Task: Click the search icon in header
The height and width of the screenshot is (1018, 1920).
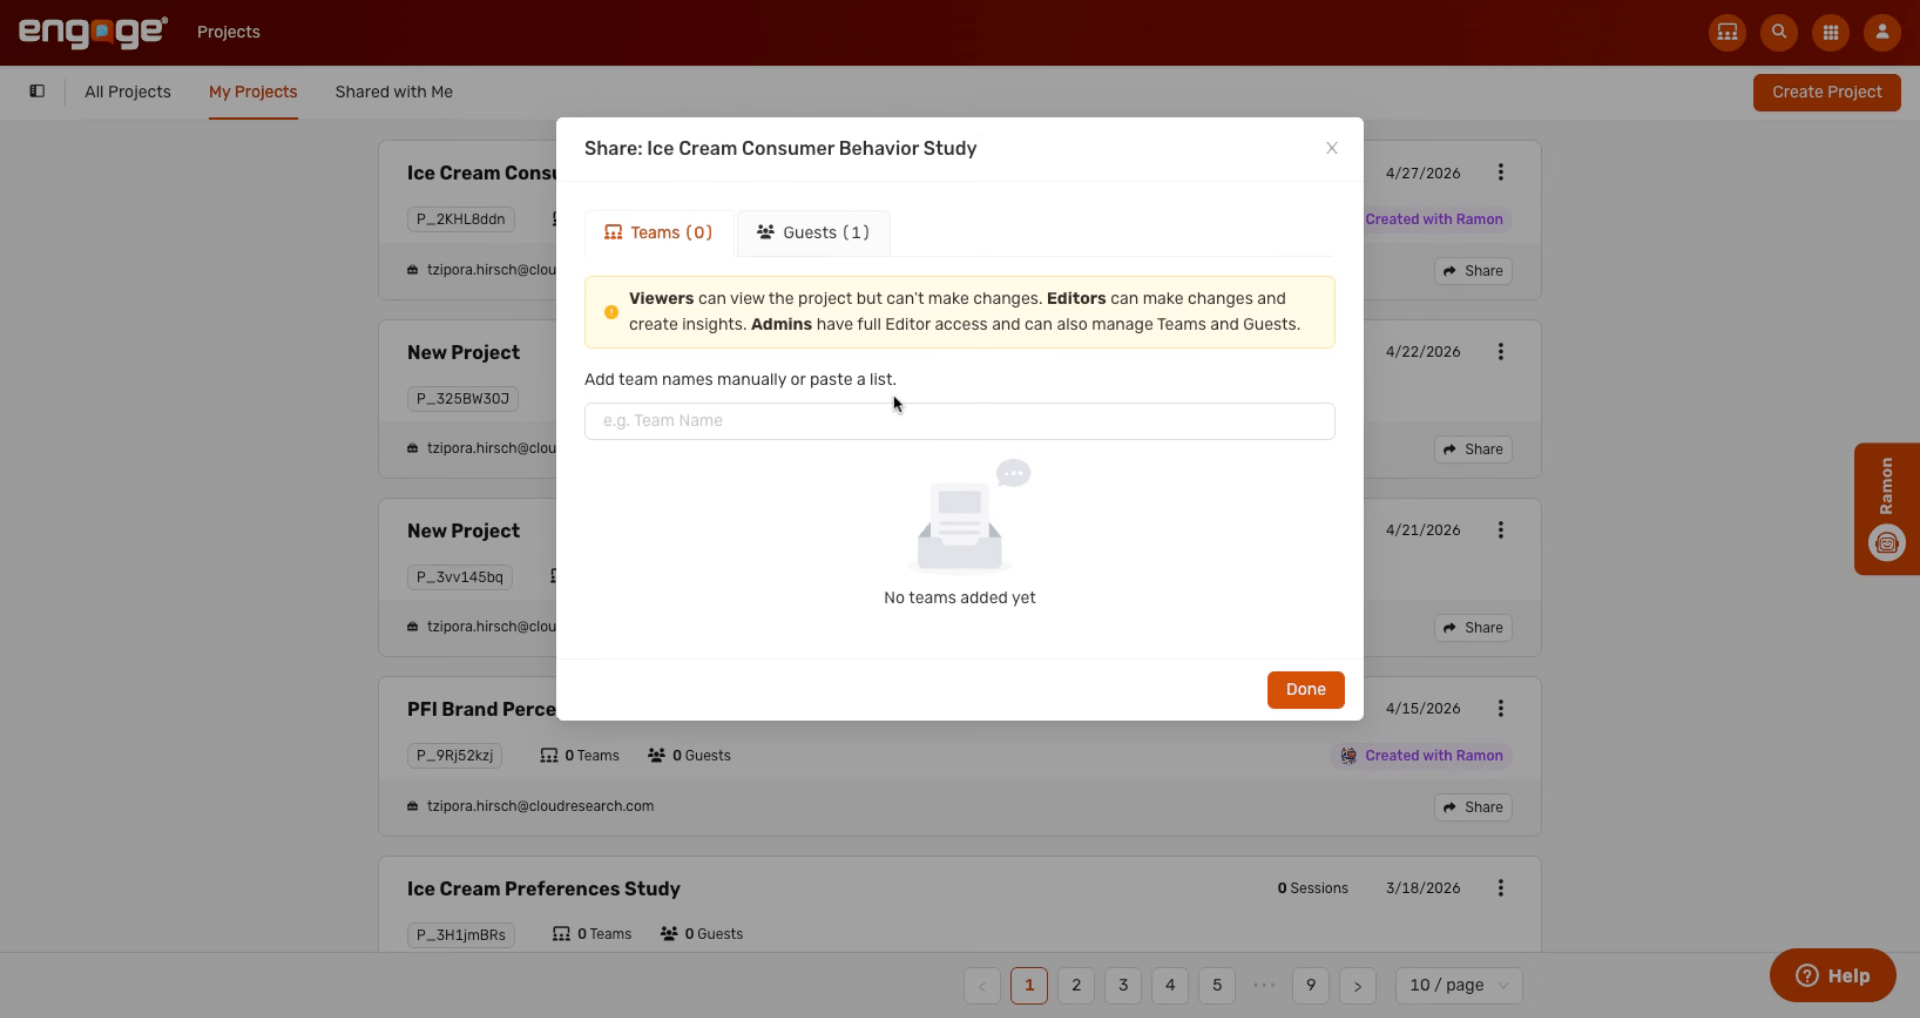Action: pyautogui.click(x=1779, y=32)
